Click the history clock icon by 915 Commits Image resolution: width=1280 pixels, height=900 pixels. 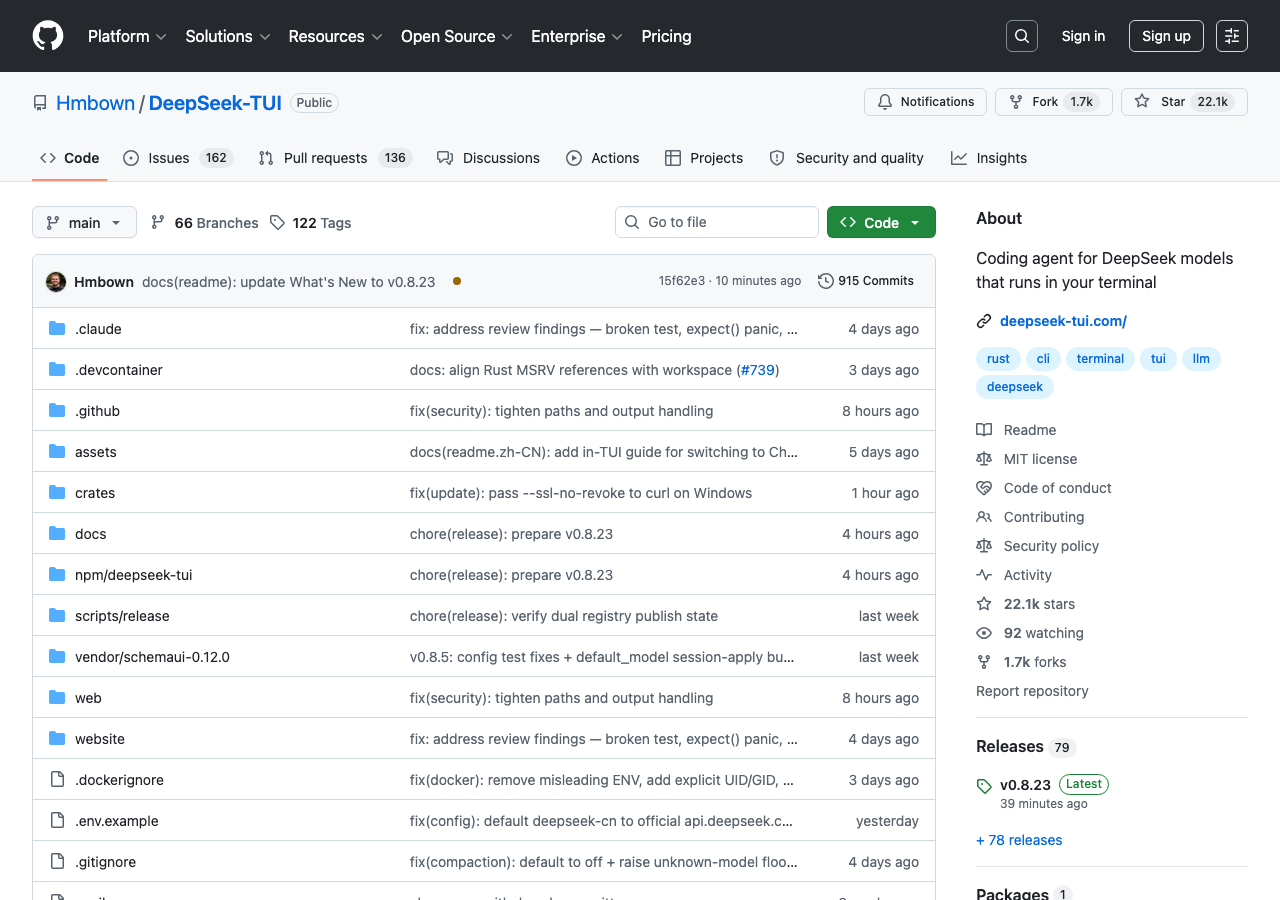[x=826, y=281]
